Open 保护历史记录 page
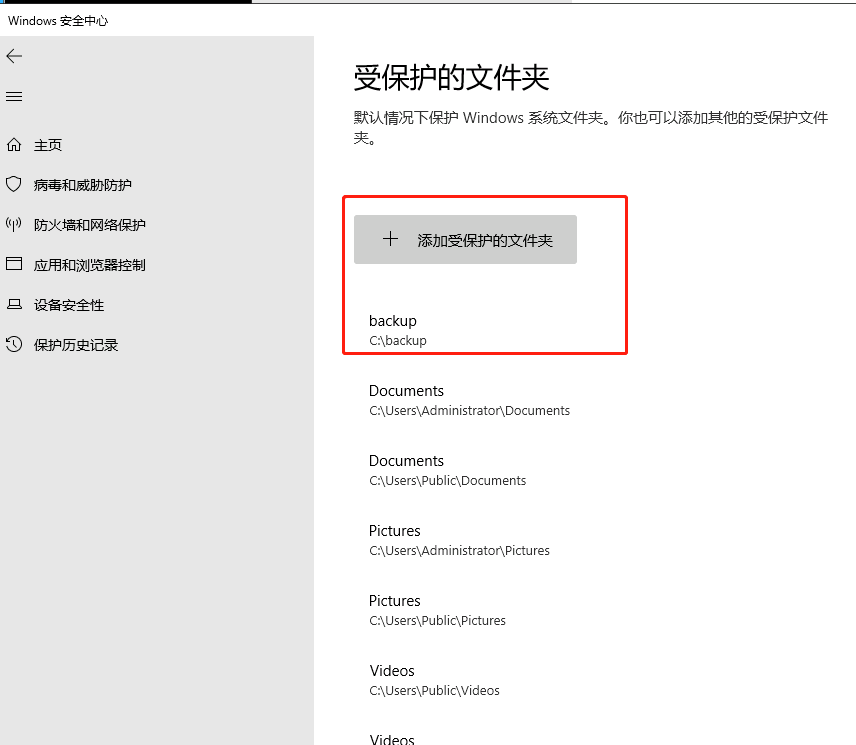This screenshot has height=745, width=856. (76, 345)
